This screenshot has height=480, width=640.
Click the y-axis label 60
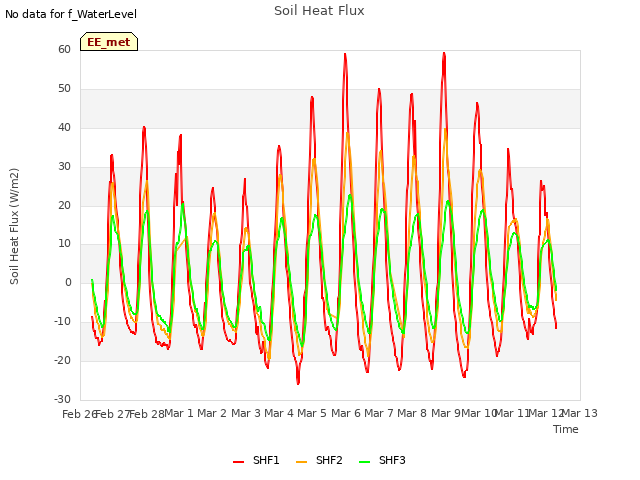64,49
